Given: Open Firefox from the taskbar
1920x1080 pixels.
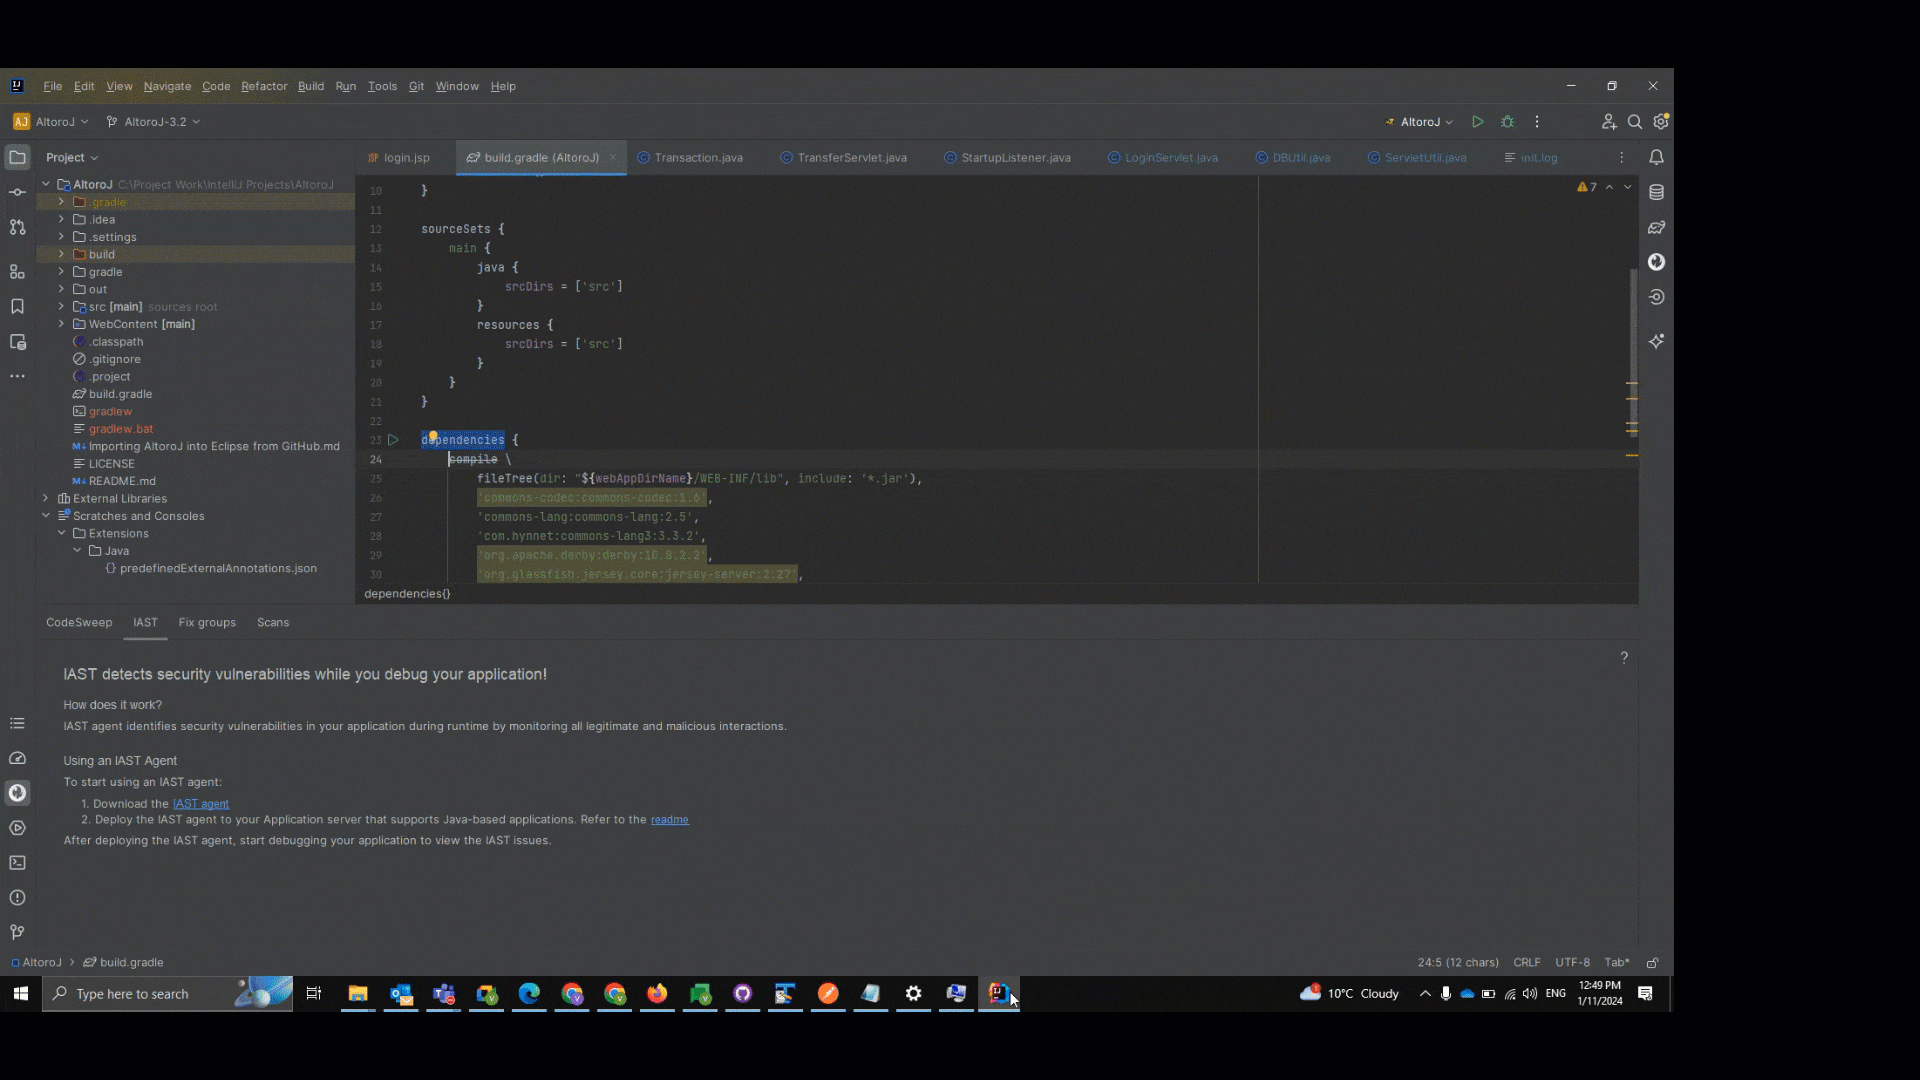Looking at the screenshot, I should [x=657, y=994].
